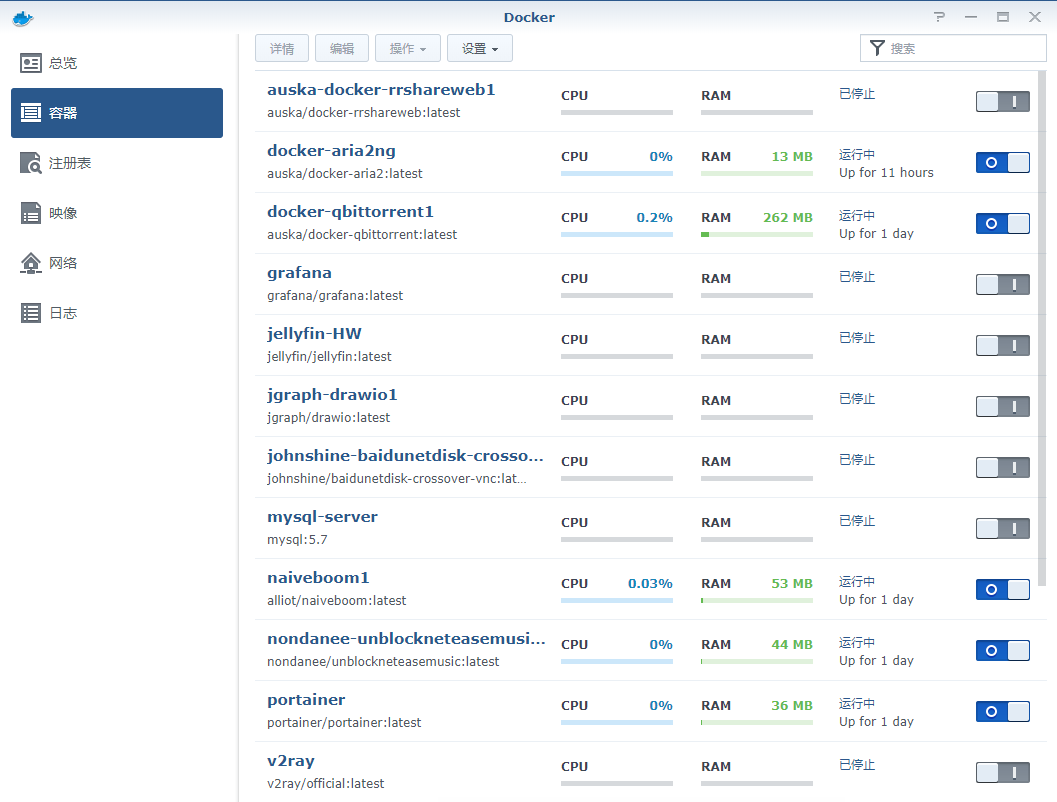The width and height of the screenshot is (1057, 802).
Task: Click the 详情 (Details) button
Action: coord(281,47)
